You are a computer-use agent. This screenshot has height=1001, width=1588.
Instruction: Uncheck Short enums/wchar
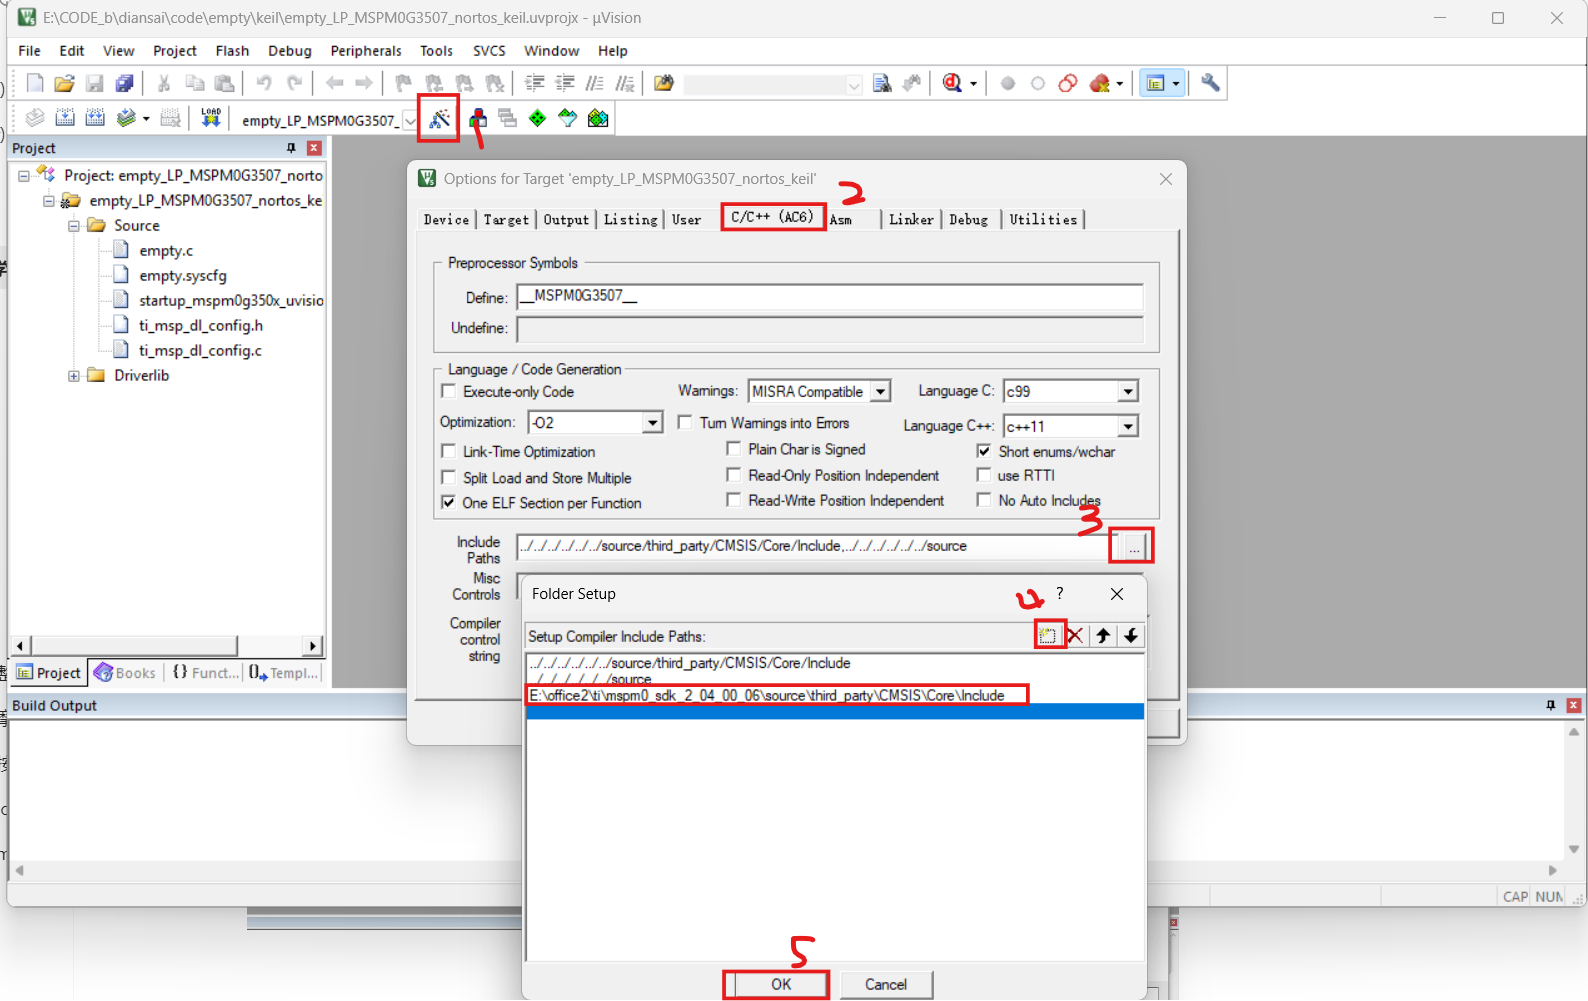pos(984,451)
